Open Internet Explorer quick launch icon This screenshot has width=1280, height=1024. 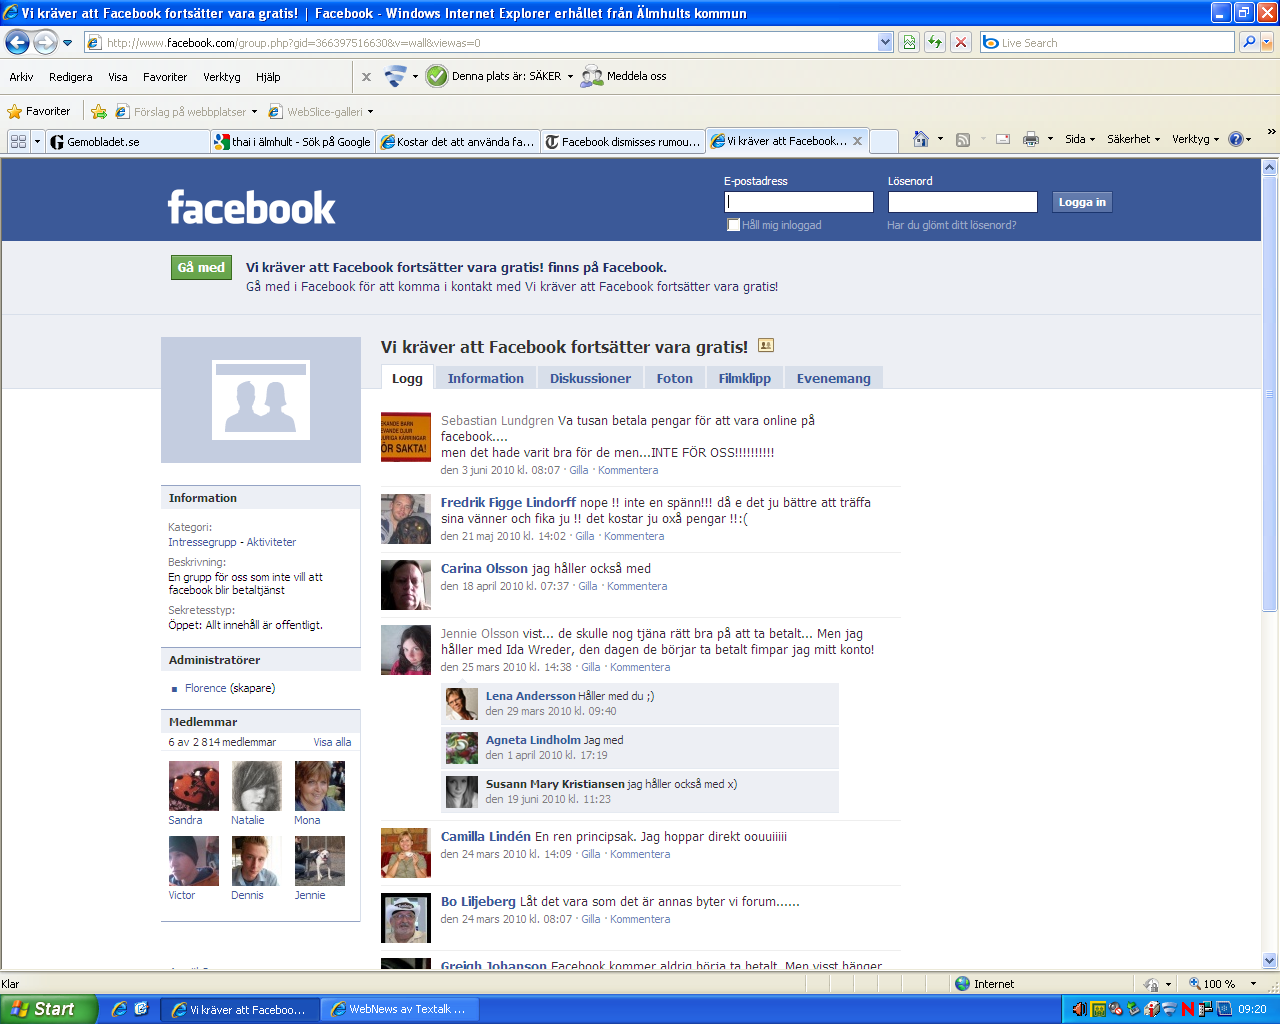coord(118,1009)
